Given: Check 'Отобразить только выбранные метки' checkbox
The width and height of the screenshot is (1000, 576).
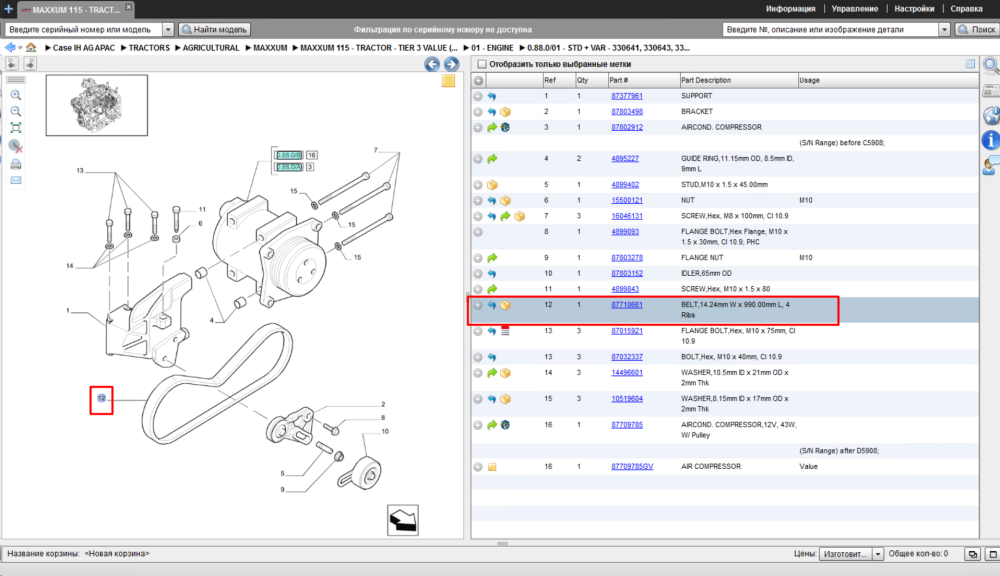Looking at the screenshot, I should click(482, 64).
